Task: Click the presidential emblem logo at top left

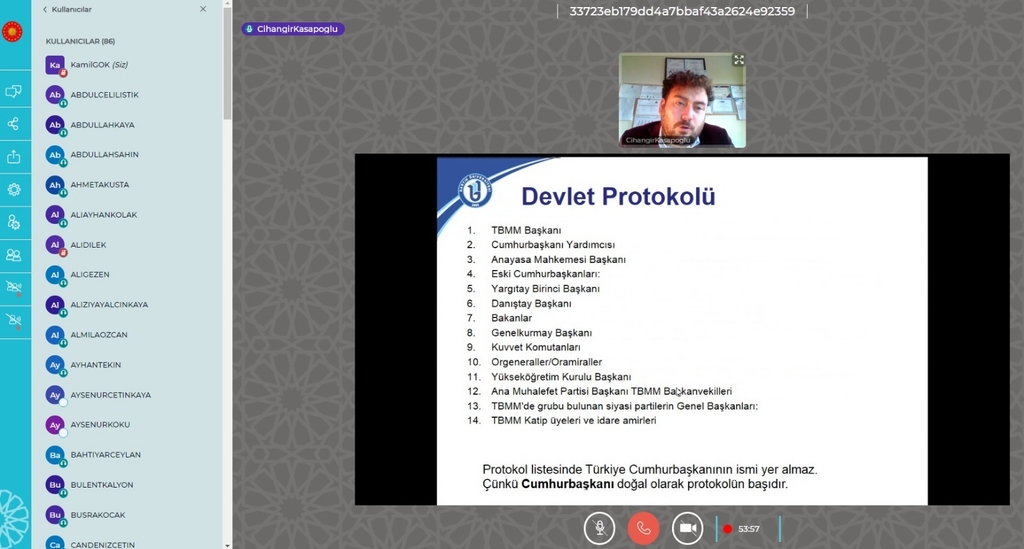Action: [14, 24]
